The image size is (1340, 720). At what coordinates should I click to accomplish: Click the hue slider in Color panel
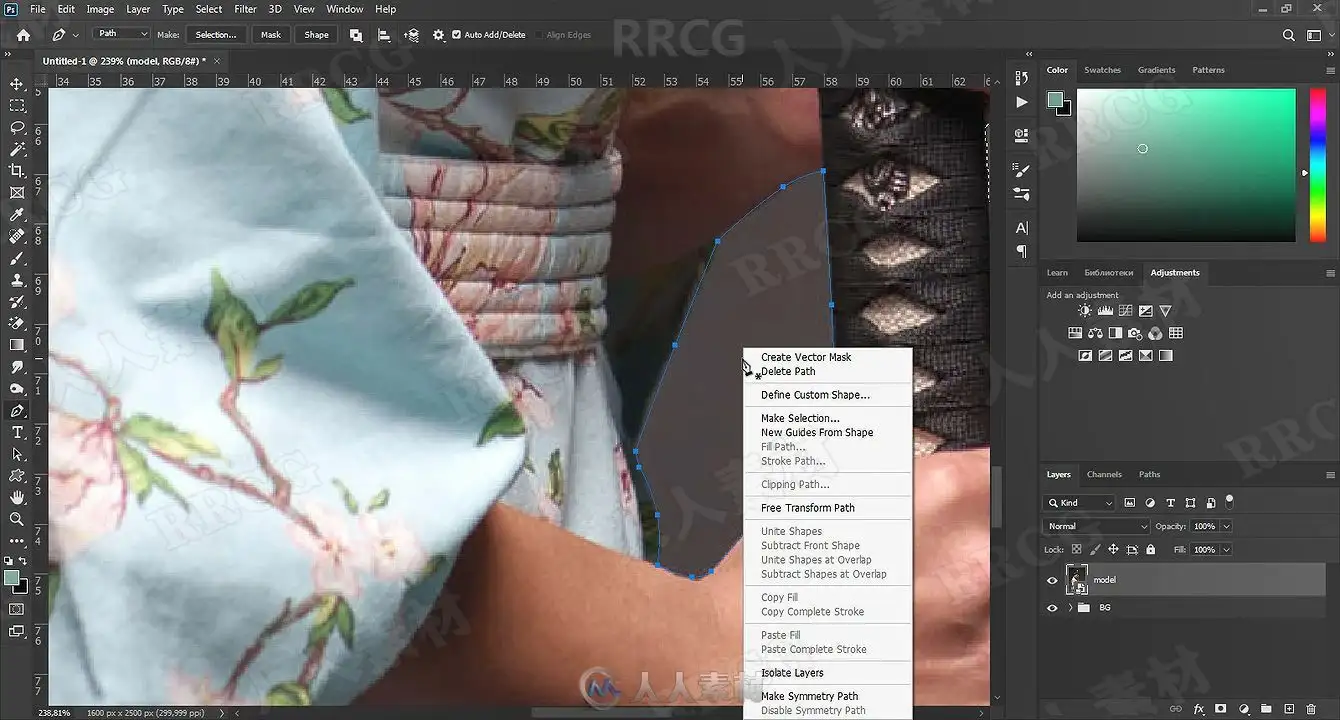(x=1318, y=165)
